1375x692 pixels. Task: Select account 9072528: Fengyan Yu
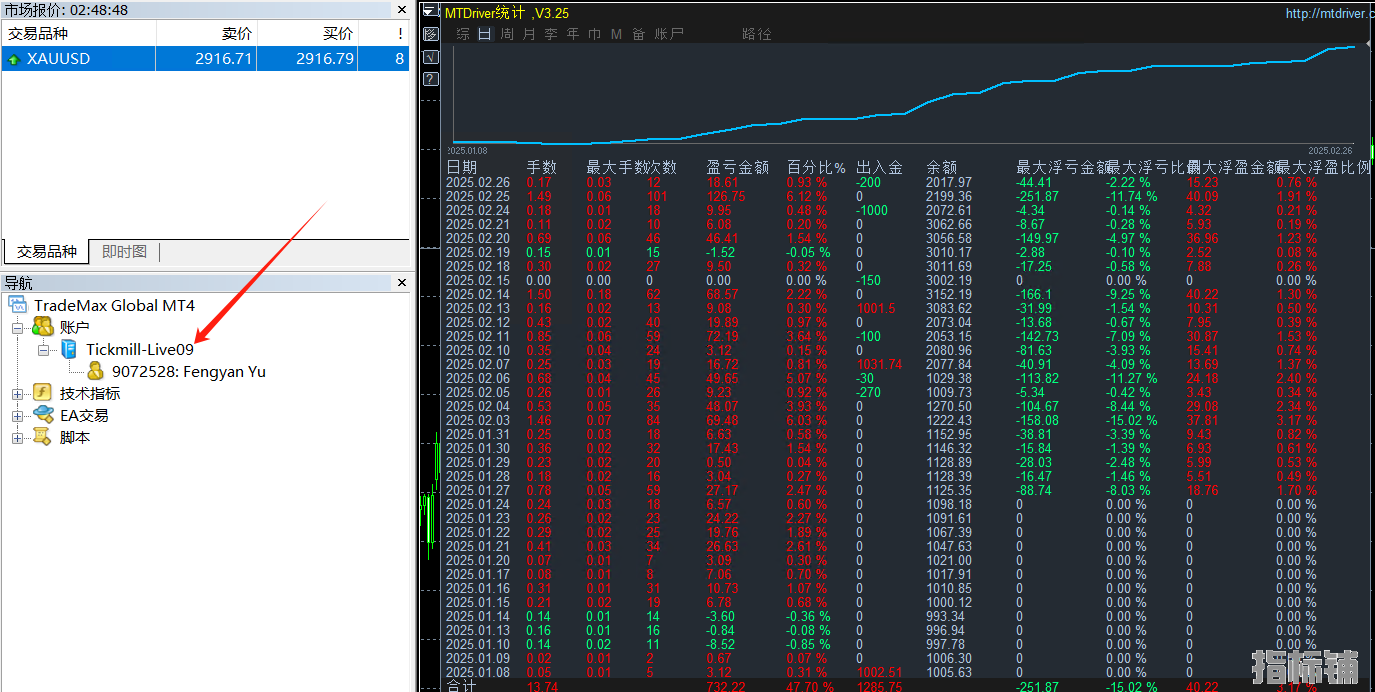click(x=188, y=372)
